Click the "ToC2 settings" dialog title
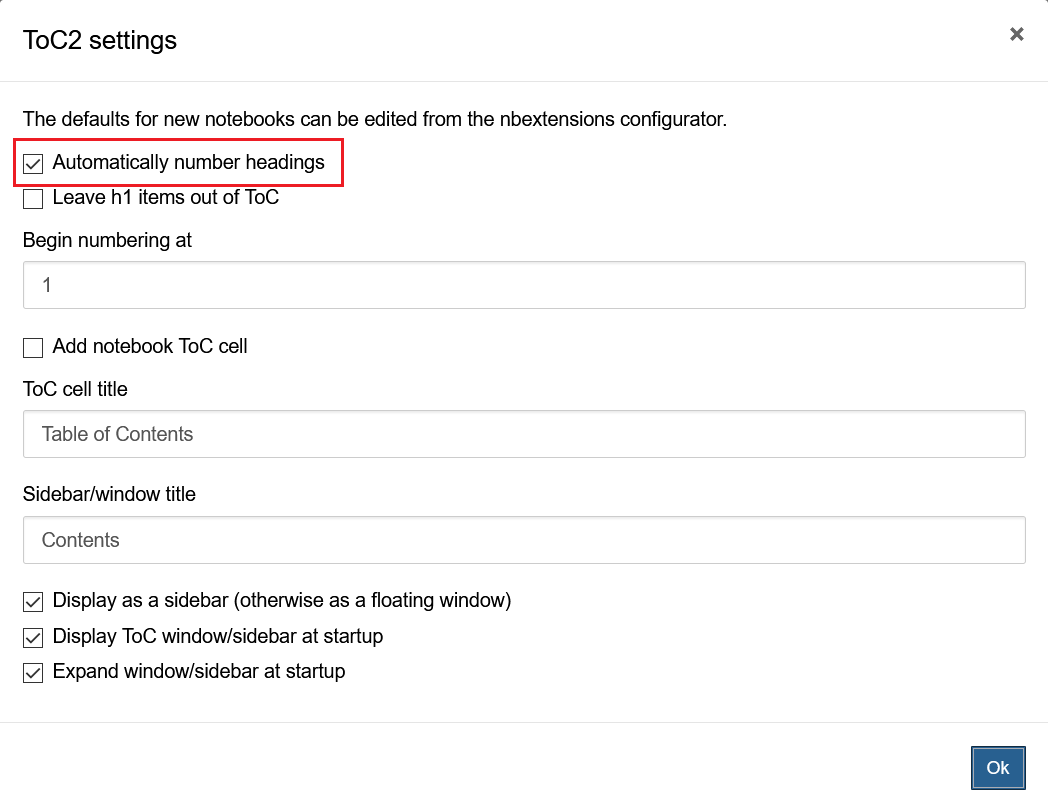Viewport: 1048px width, 807px height. pyautogui.click(x=99, y=40)
